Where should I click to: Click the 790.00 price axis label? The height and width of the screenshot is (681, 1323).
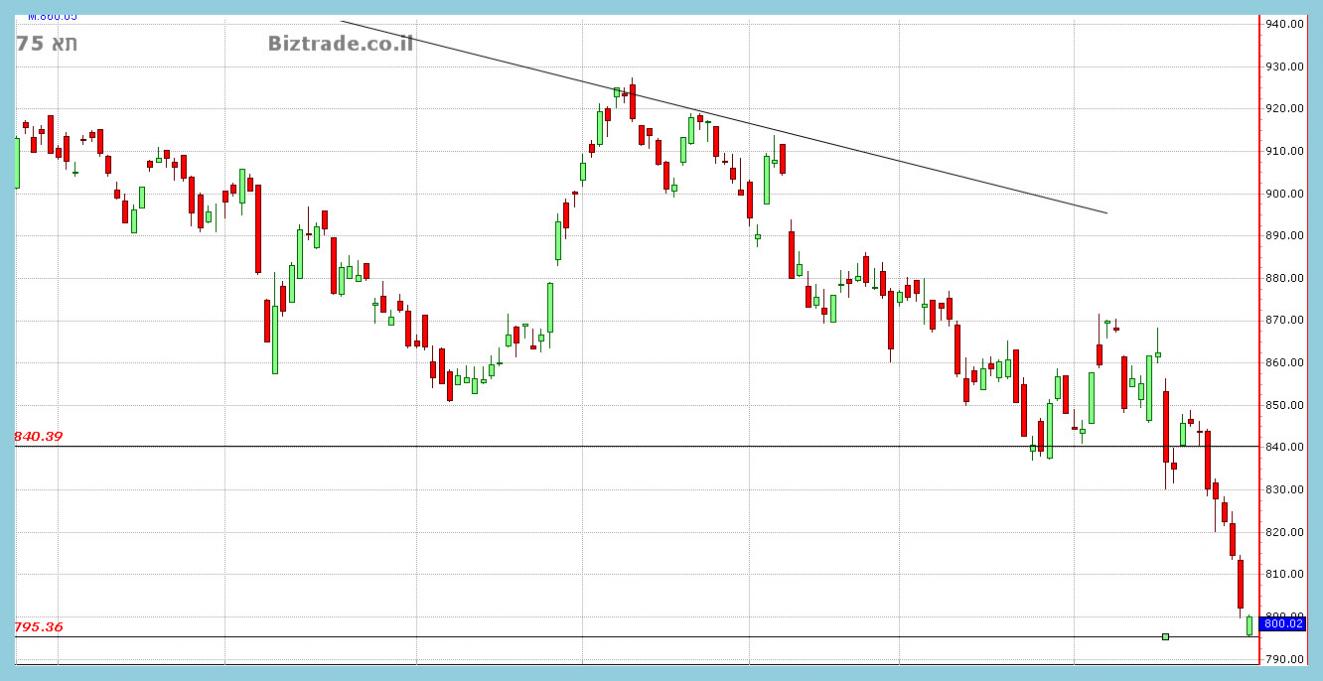[1284, 660]
